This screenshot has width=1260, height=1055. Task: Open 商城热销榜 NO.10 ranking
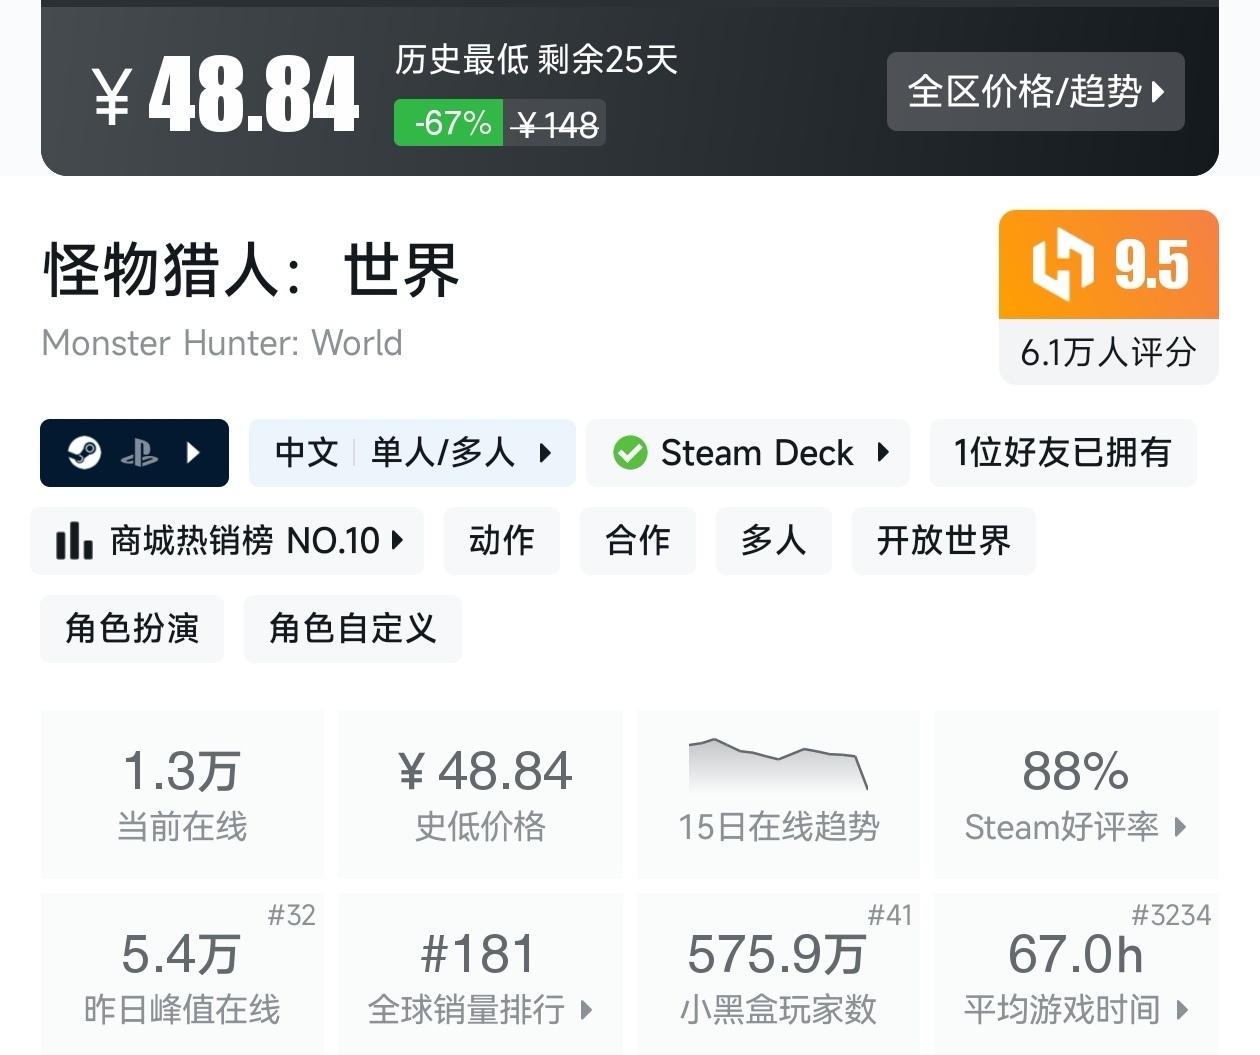pos(227,541)
